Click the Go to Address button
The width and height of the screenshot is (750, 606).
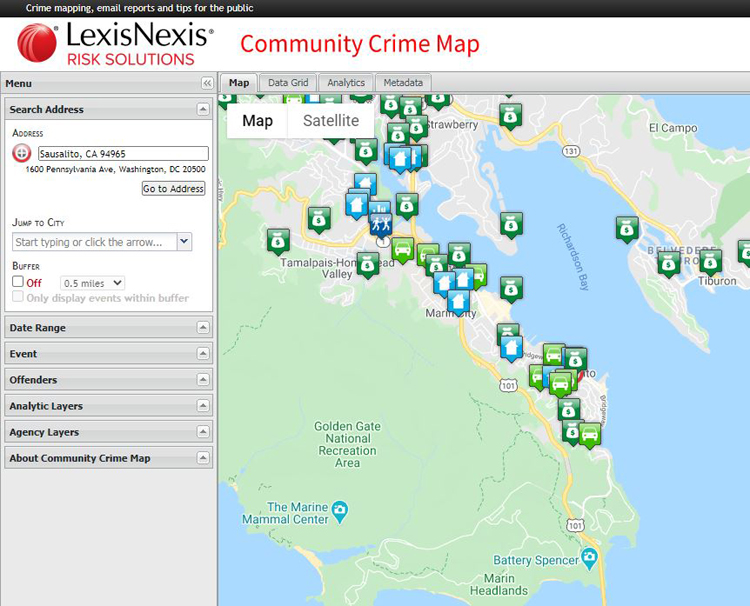click(x=174, y=188)
